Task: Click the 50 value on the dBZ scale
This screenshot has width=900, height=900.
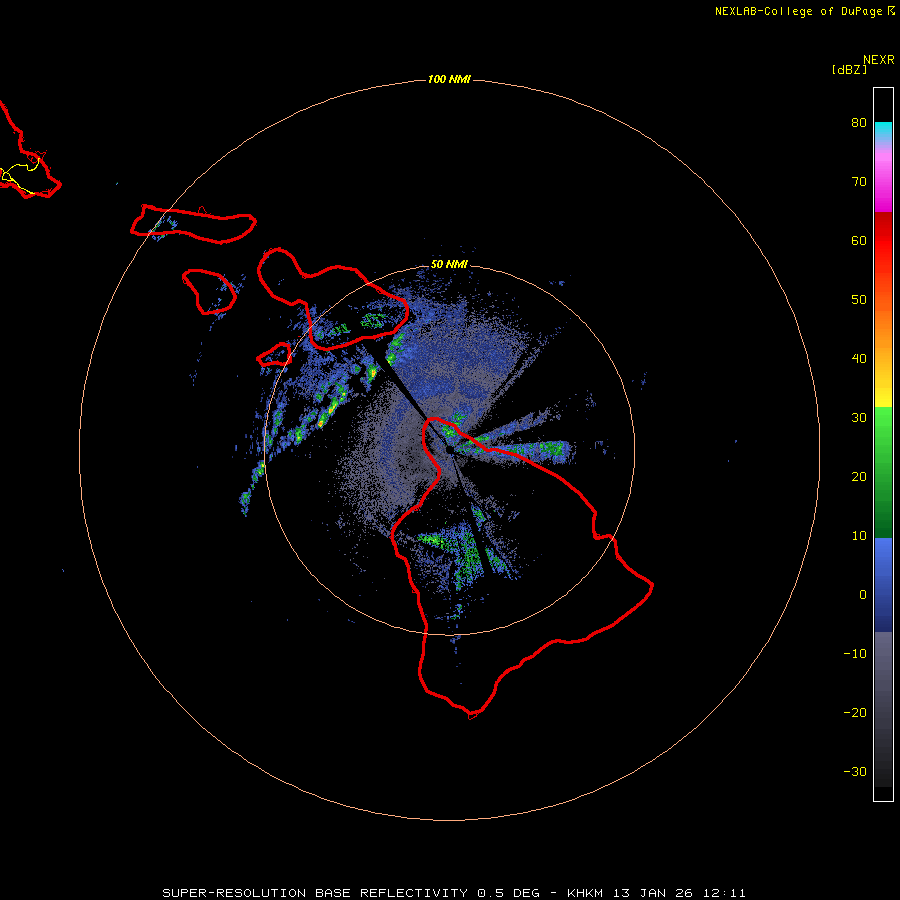Action: point(859,300)
